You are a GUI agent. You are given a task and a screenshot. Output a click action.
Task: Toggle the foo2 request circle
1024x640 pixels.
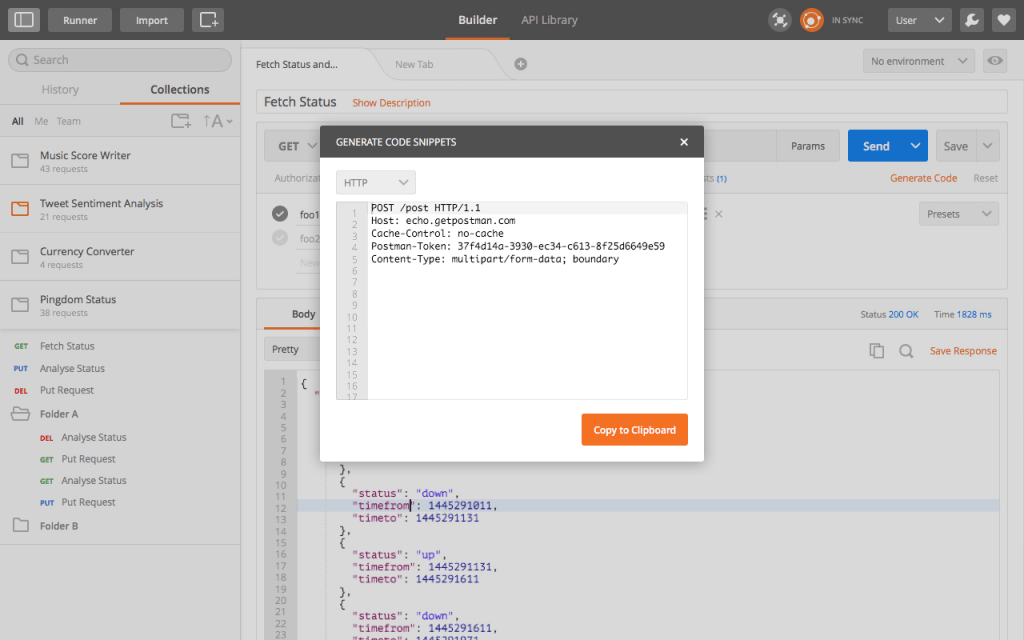[x=281, y=237]
